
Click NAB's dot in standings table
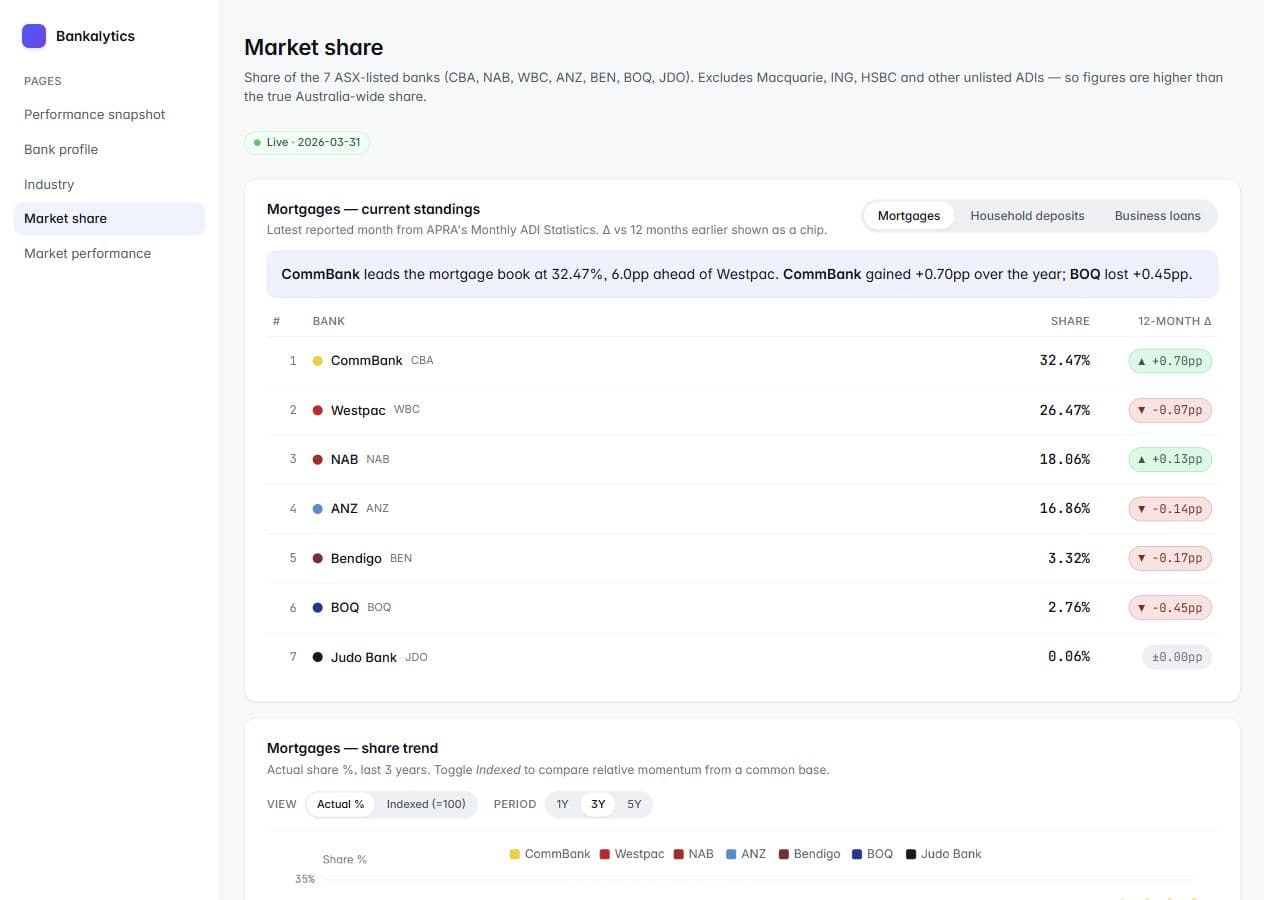click(x=318, y=460)
